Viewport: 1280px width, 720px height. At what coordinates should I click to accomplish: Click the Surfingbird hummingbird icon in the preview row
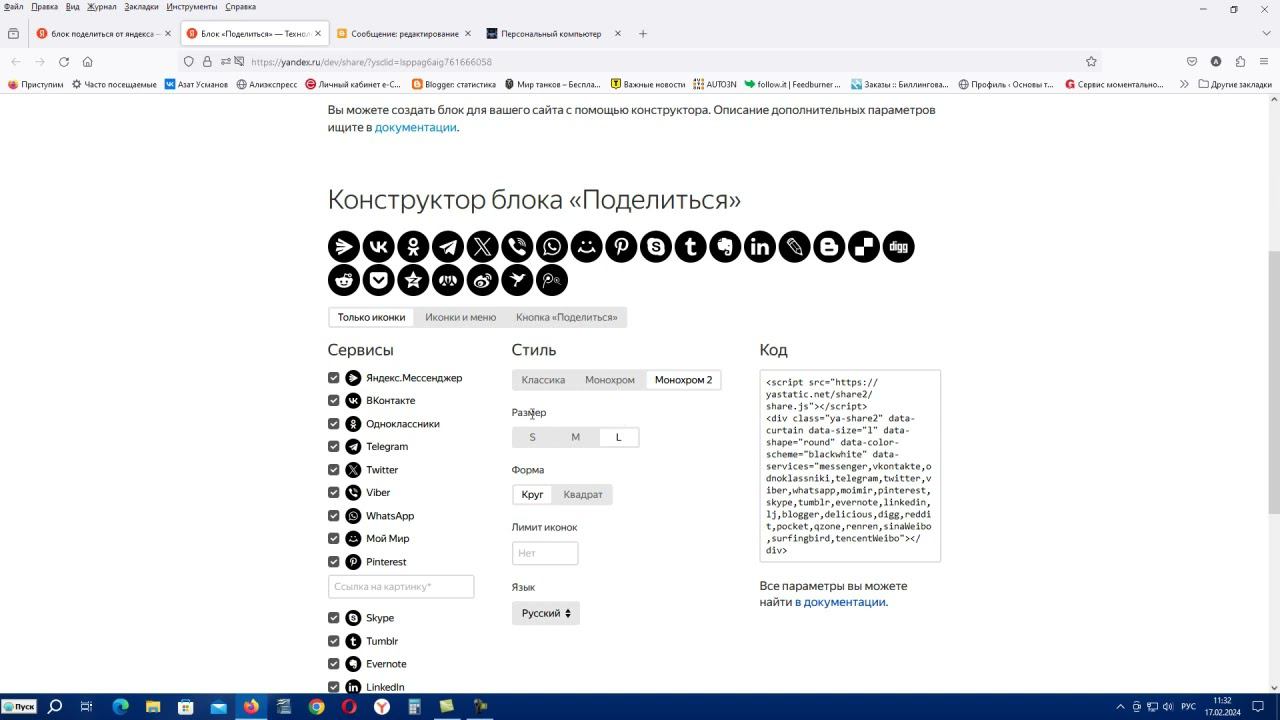(x=517, y=280)
